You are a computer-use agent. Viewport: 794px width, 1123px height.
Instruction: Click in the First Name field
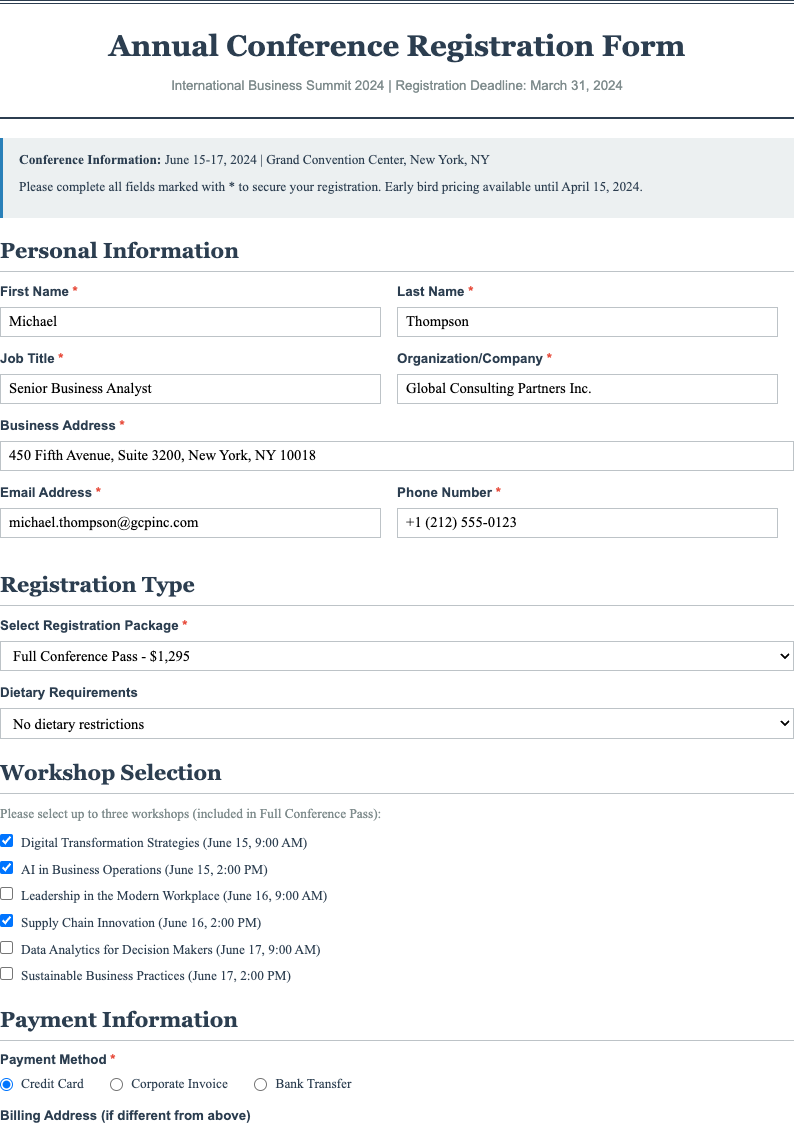coord(190,321)
